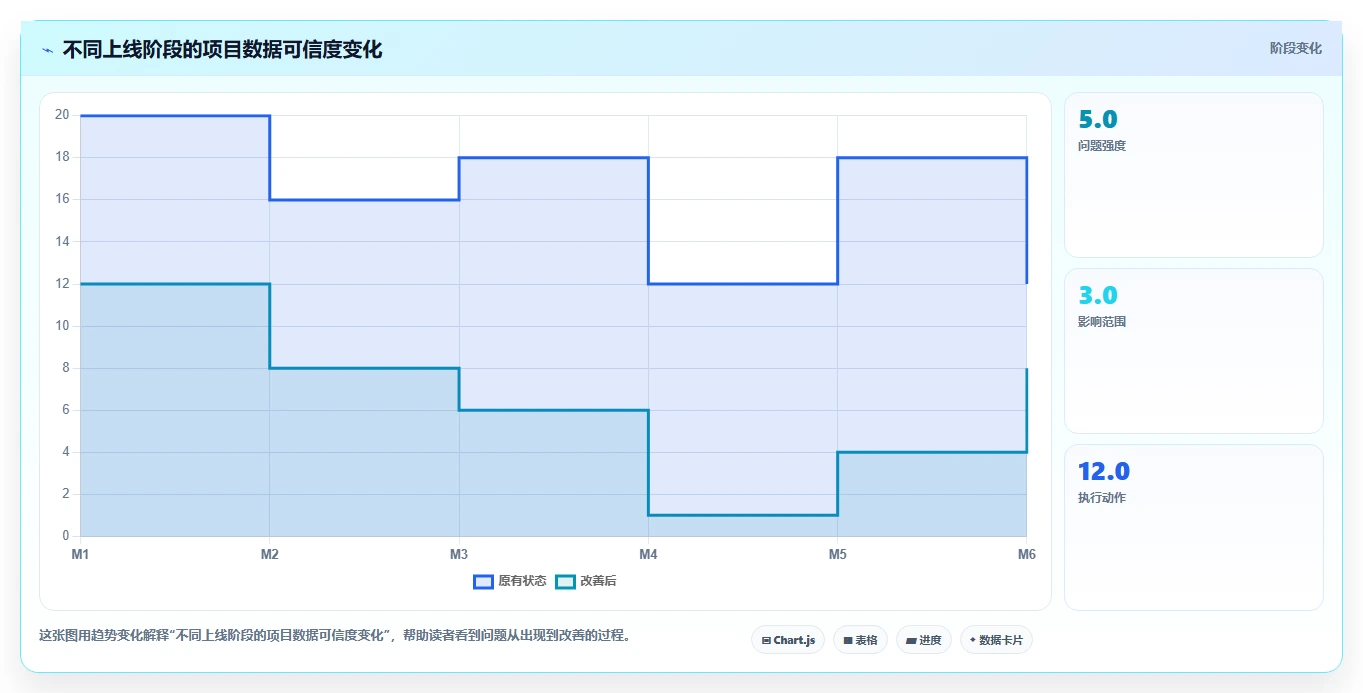The image size is (1363, 693).
Task: Click the M5 axis label
Action: [837, 553]
